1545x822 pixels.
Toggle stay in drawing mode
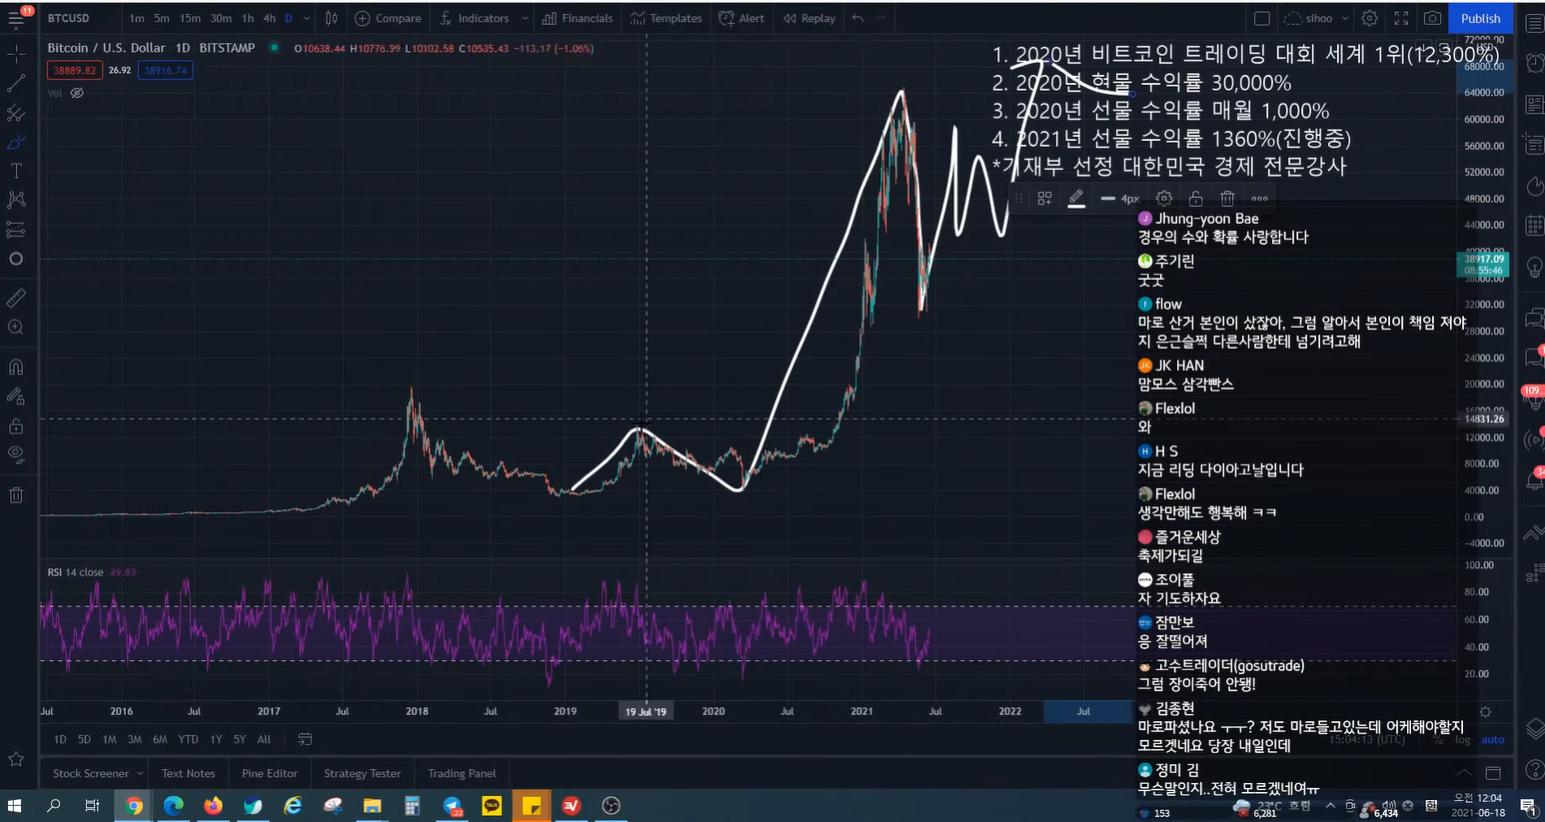pos(16,396)
